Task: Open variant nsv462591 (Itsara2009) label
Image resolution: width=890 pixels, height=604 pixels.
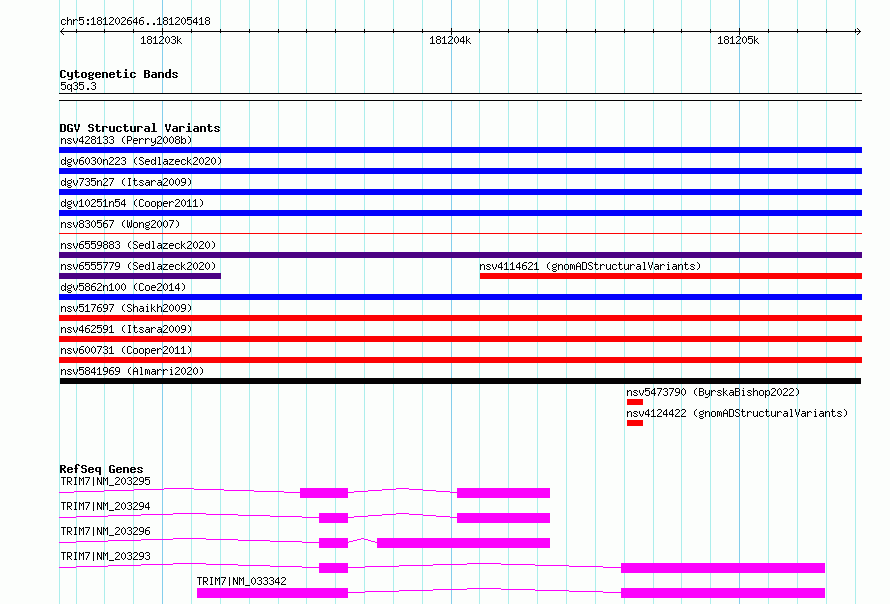Action: [x=126, y=329]
